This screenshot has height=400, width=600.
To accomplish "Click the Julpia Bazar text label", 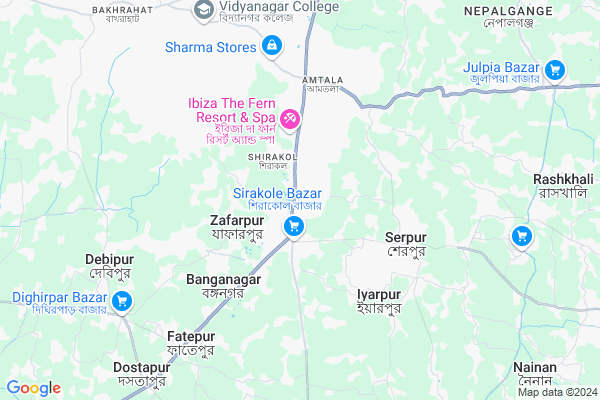I will [x=501, y=67].
